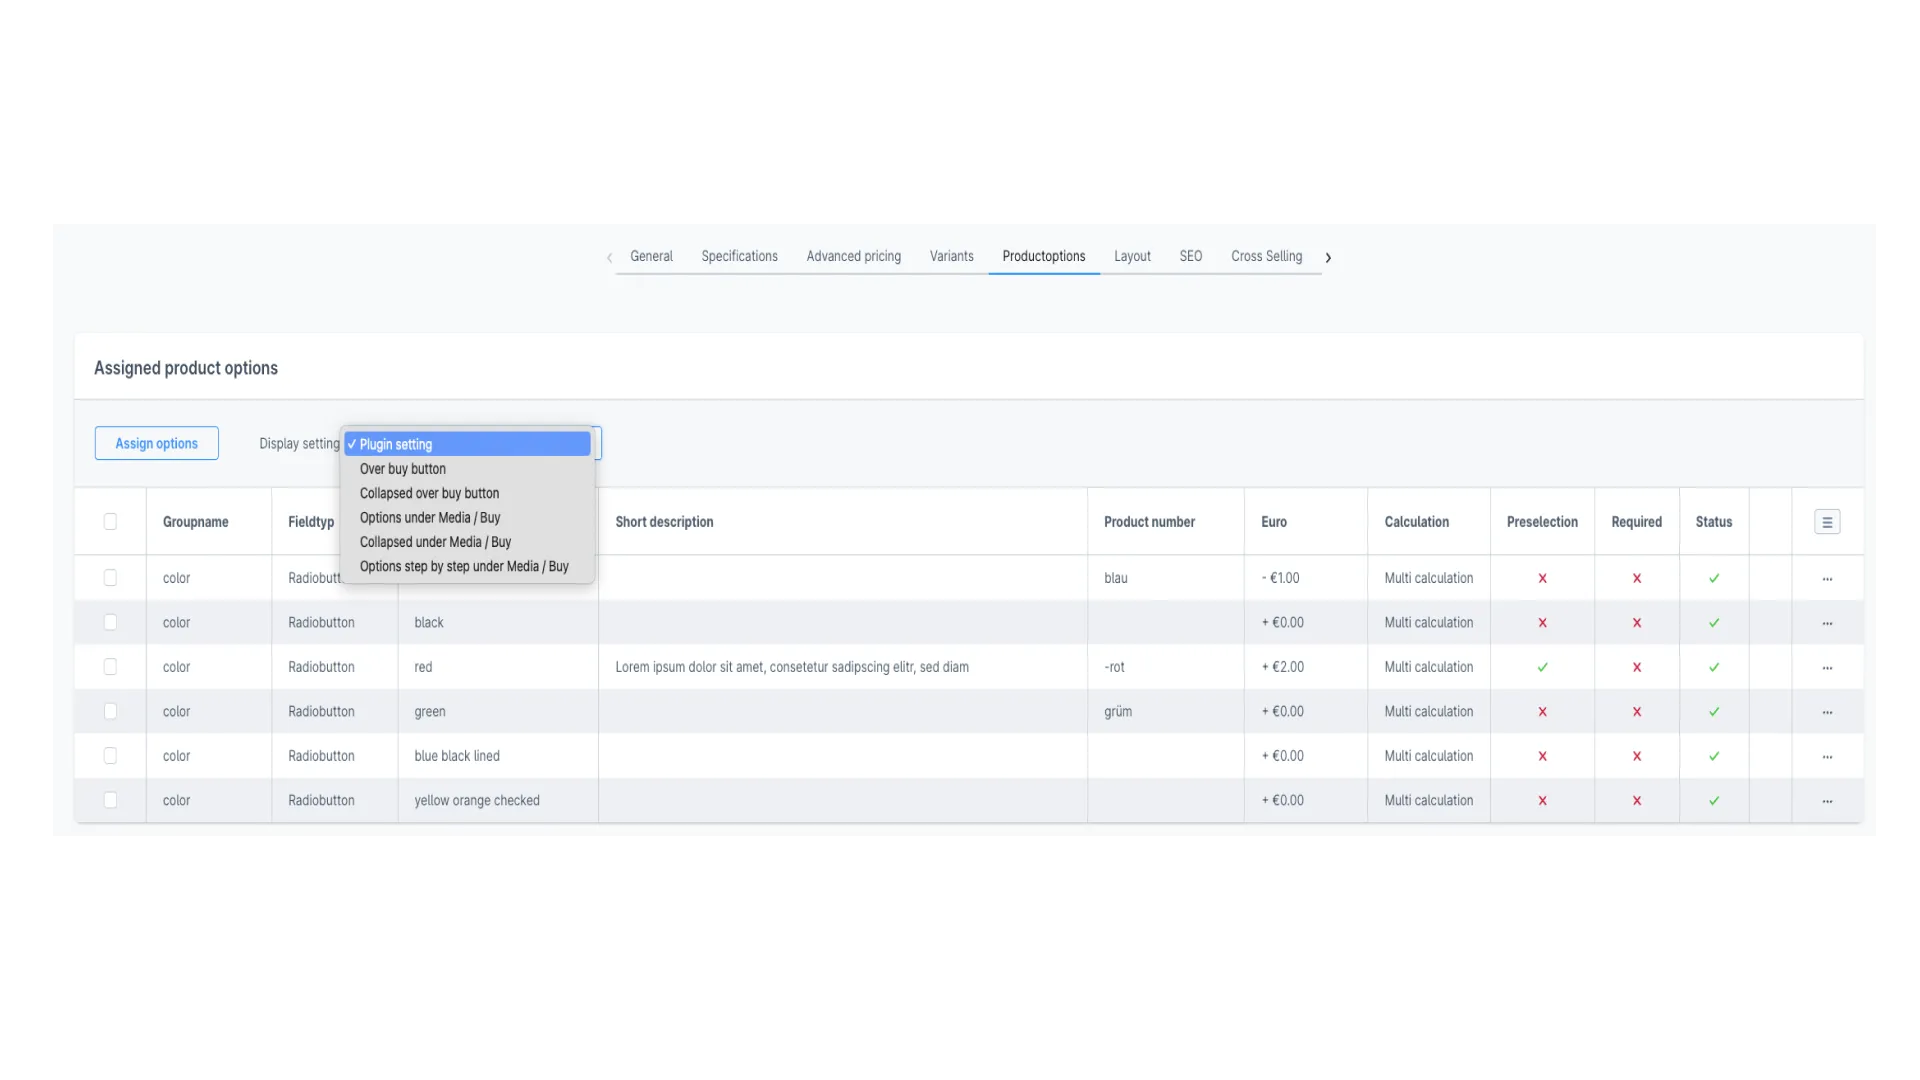This screenshot has width=1920, height=1080.
Task: Open the row options menu for blau
Action: 1828,578
